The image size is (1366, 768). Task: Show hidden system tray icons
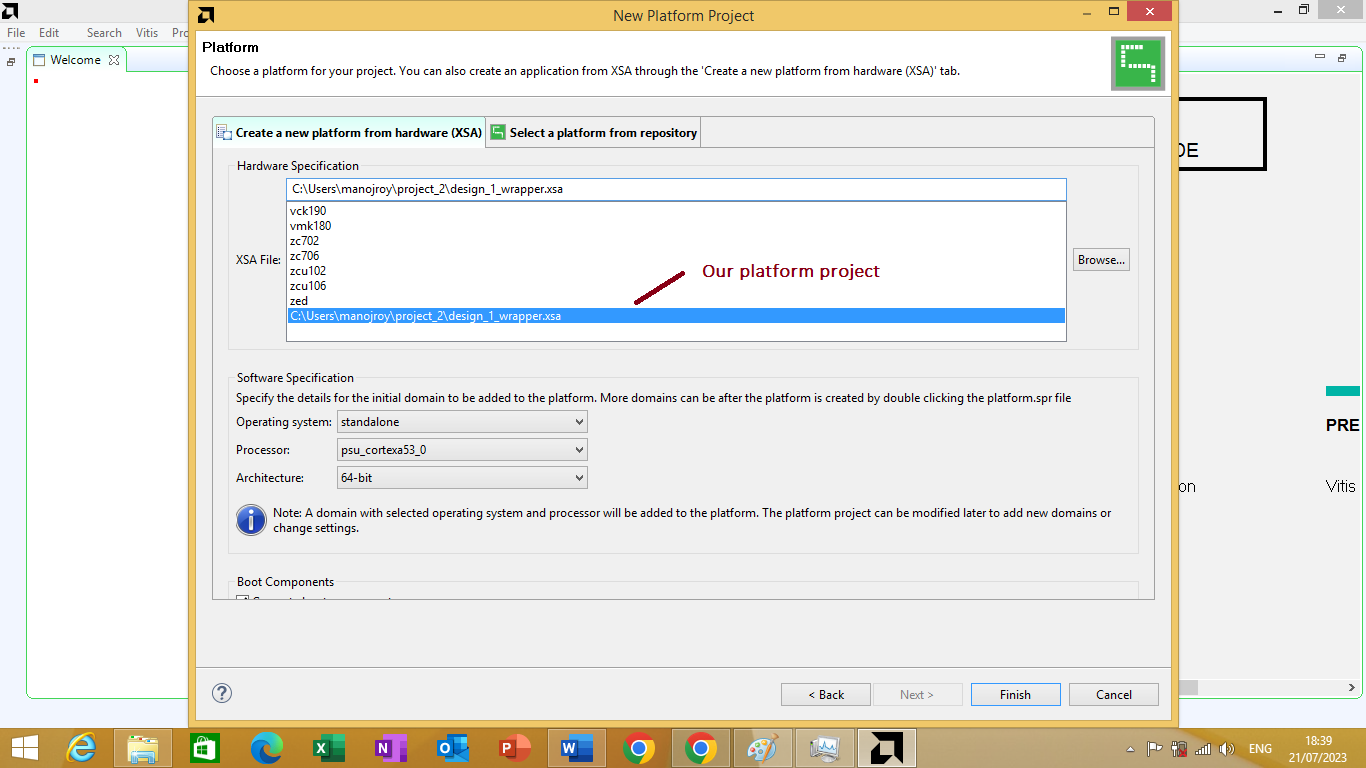click(1131, 749)
